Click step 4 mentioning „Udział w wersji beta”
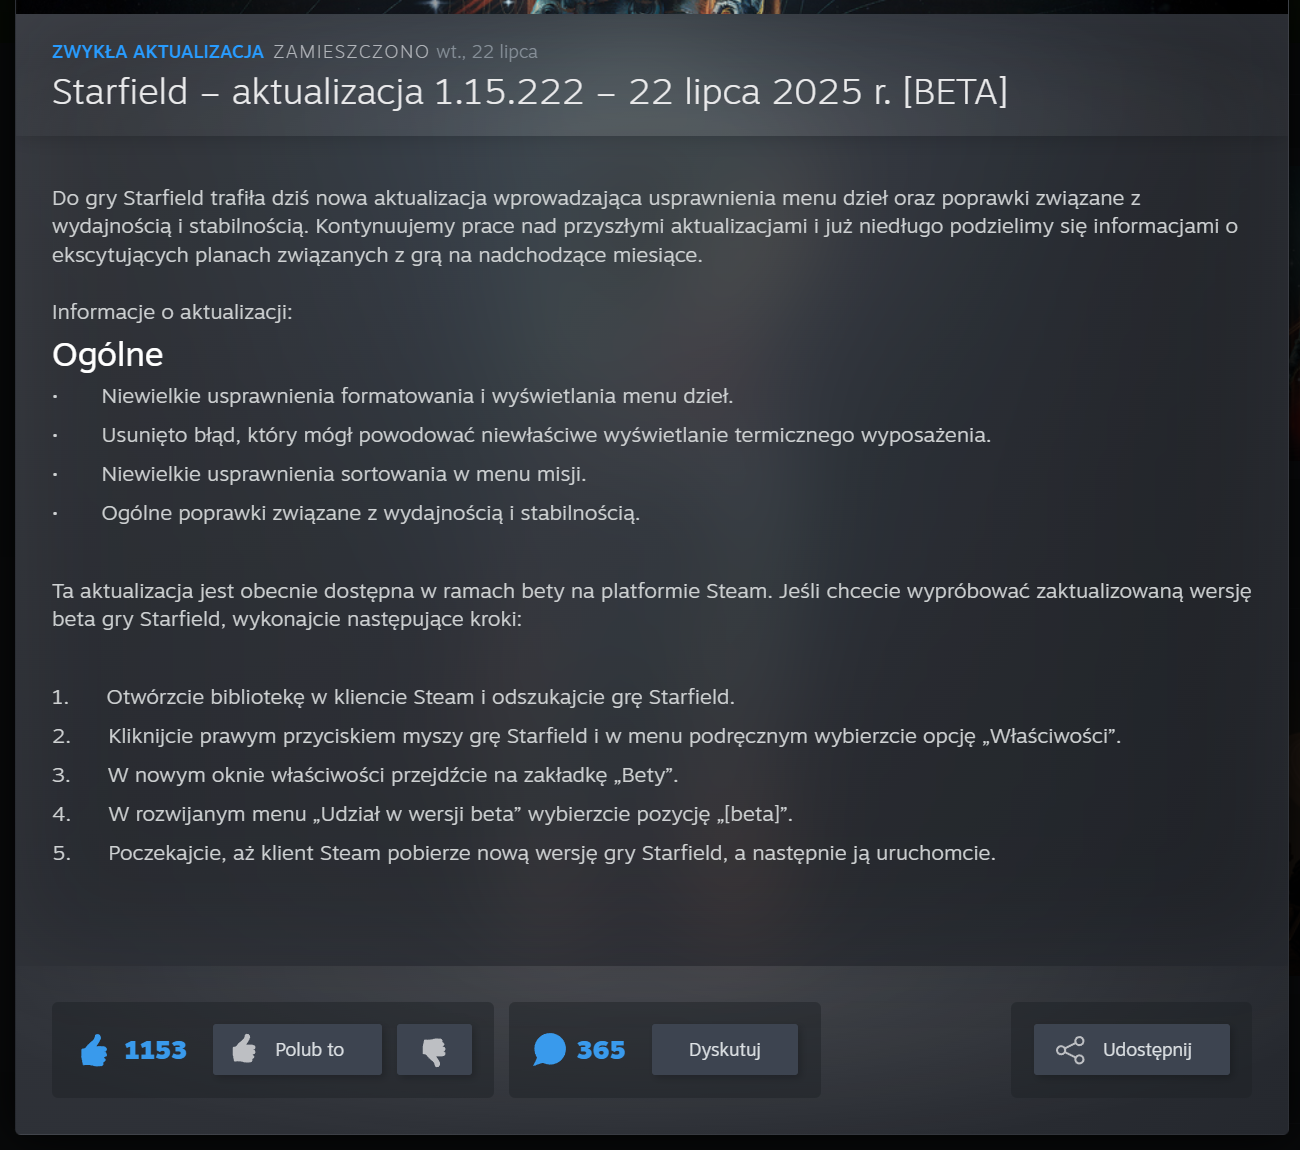 click(450, 814)
